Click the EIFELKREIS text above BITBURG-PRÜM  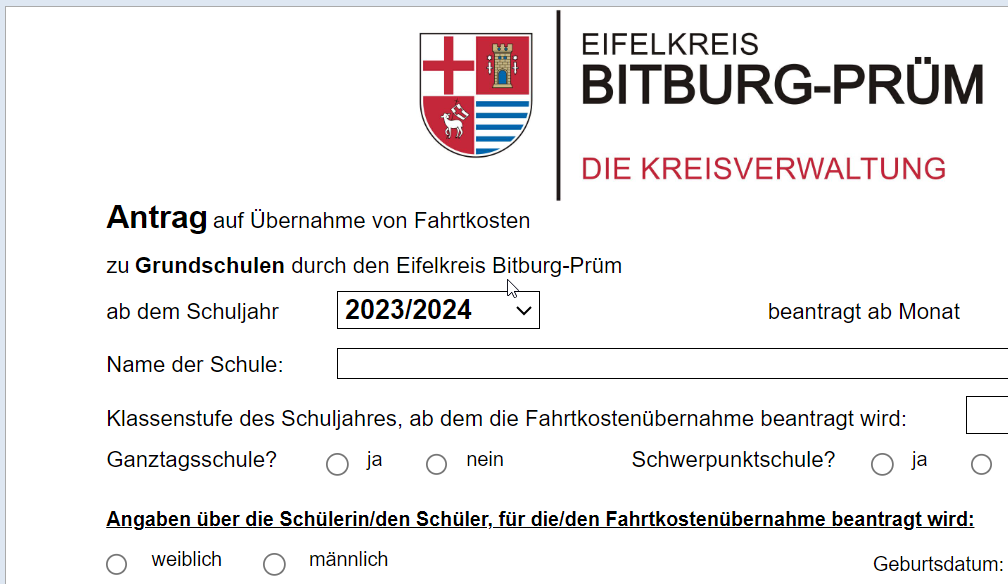[x=670, y=43]
